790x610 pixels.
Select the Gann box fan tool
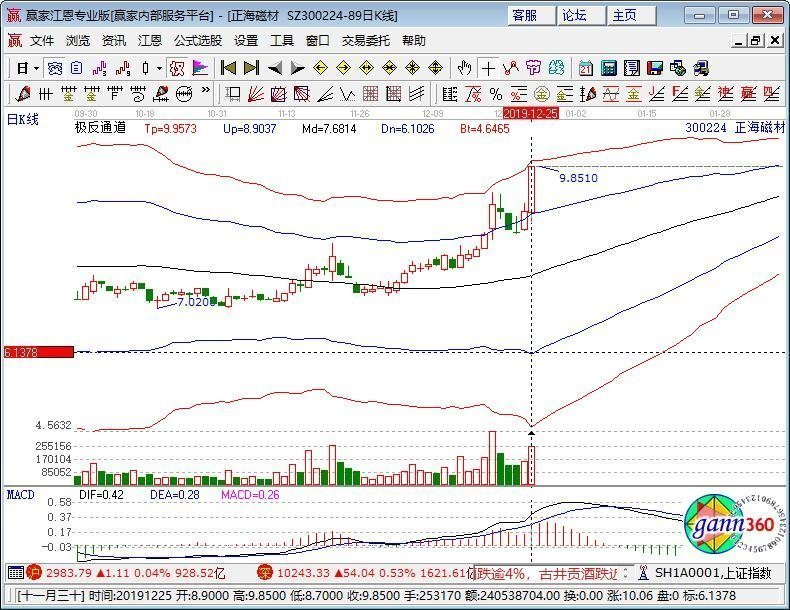coord(279,94)
